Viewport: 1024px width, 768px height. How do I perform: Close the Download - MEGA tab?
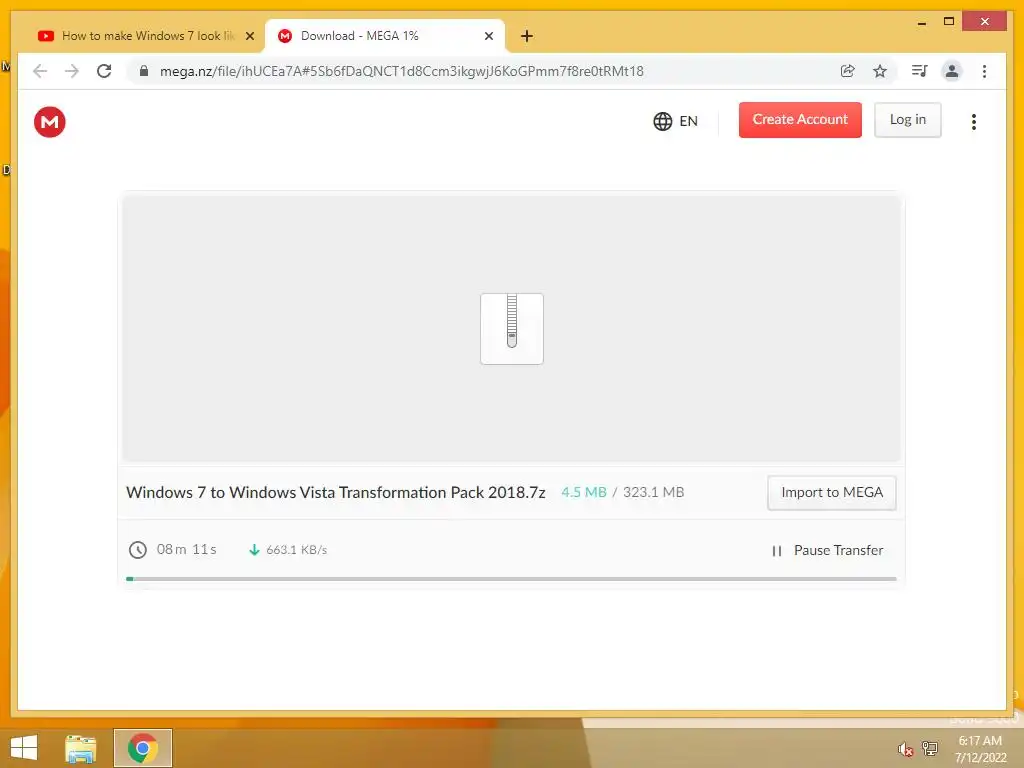488,36
